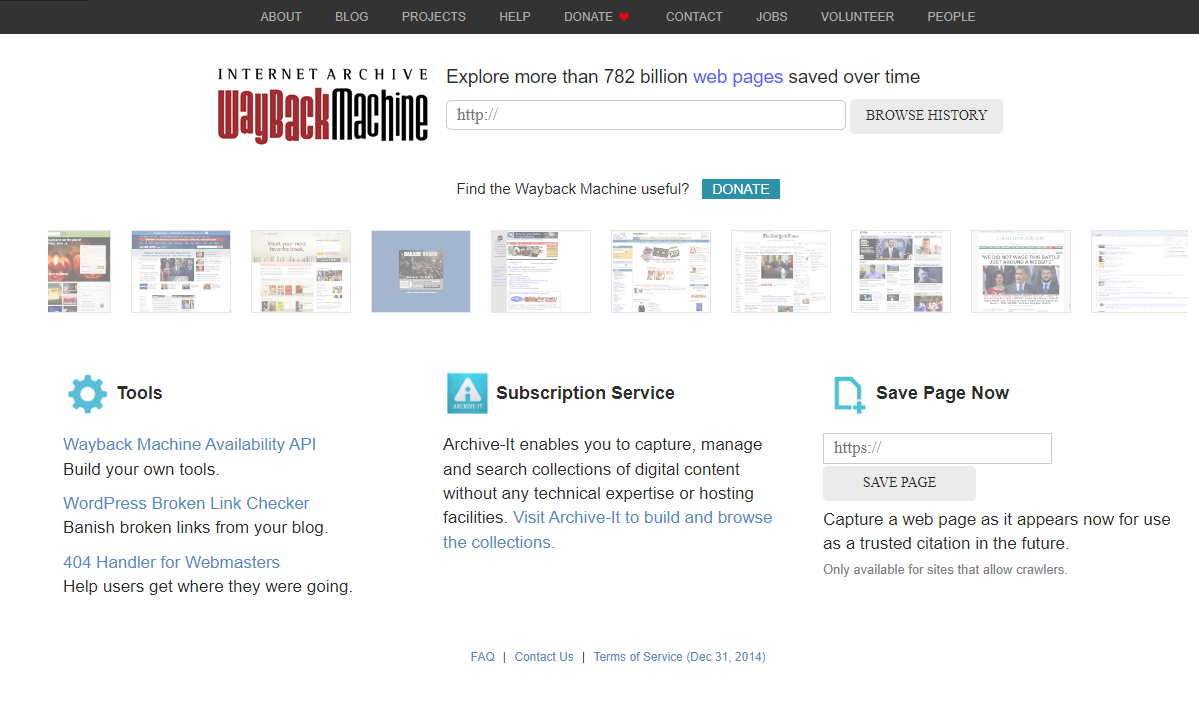Click the Save Page Now document icon
The image size is (1199, 712).
(849, 395)
